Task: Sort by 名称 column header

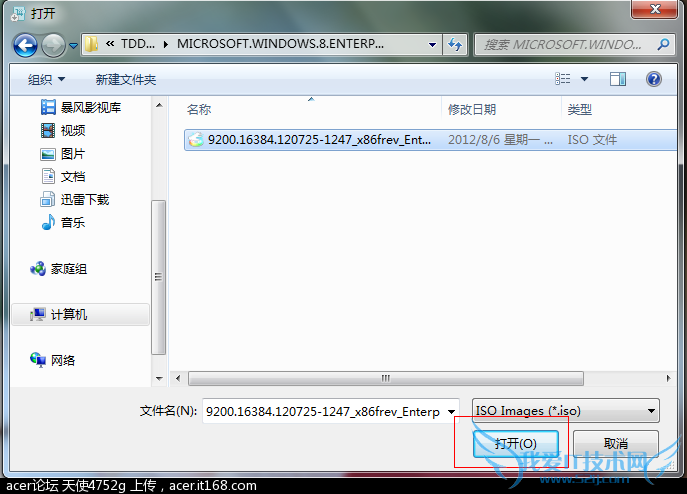Action: point(199,110)
